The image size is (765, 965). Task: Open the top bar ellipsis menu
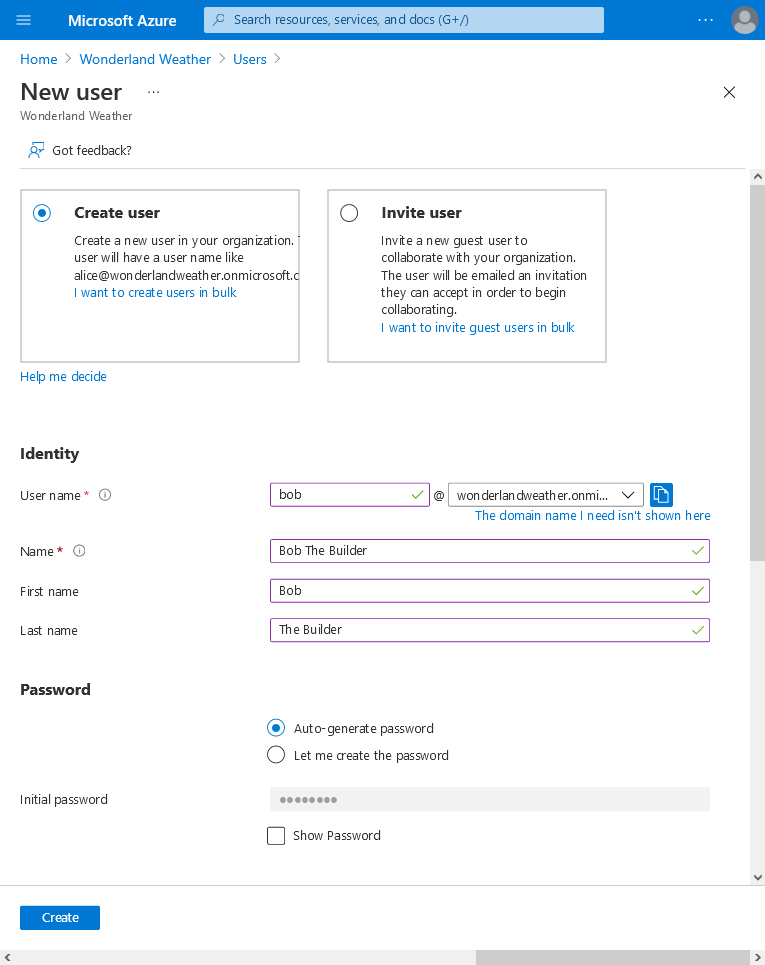coord(705,20)
